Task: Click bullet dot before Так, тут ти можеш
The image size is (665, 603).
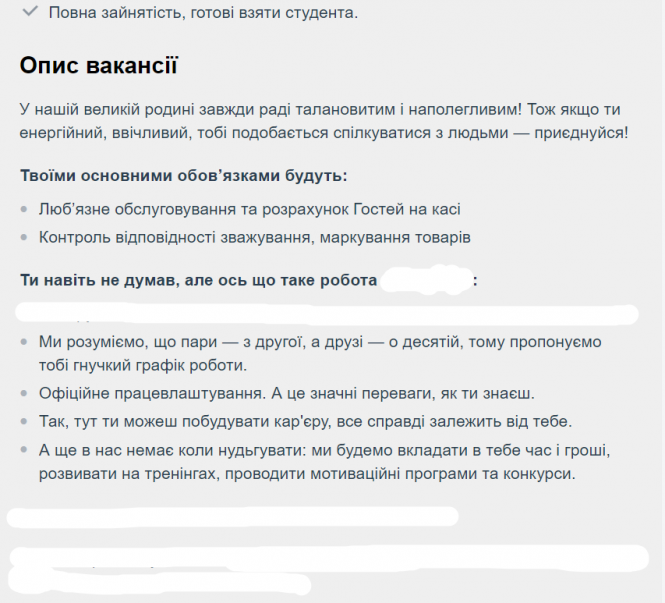Action: click(x=25, y=422)
